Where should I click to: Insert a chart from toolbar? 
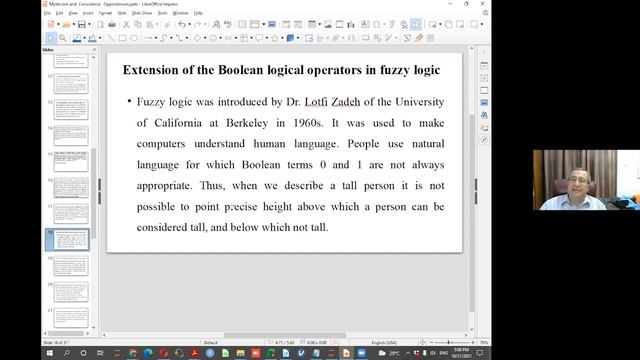pyautogui.click(x=351, y=24)
